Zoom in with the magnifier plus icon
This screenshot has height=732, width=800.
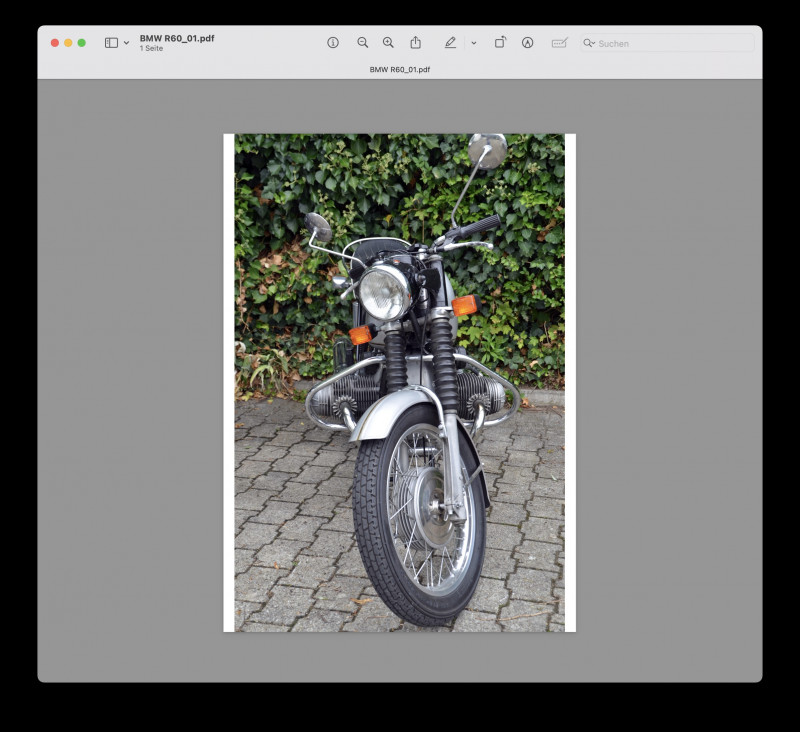tap(388, 43)
